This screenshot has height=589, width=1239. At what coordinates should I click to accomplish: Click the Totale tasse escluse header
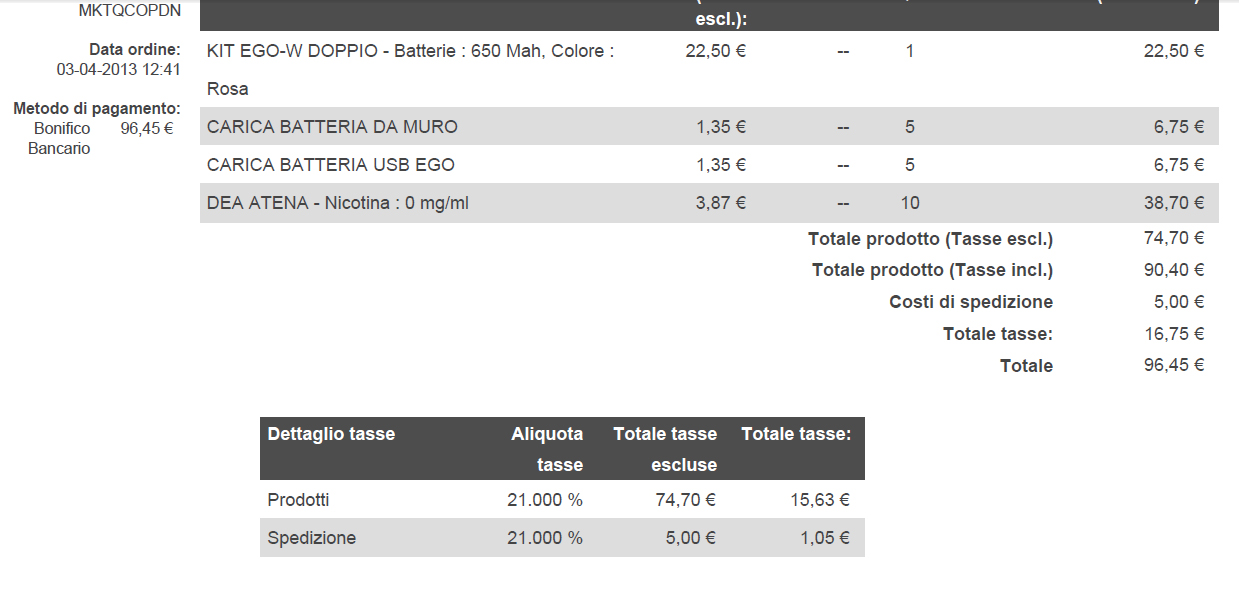[665, 449]
